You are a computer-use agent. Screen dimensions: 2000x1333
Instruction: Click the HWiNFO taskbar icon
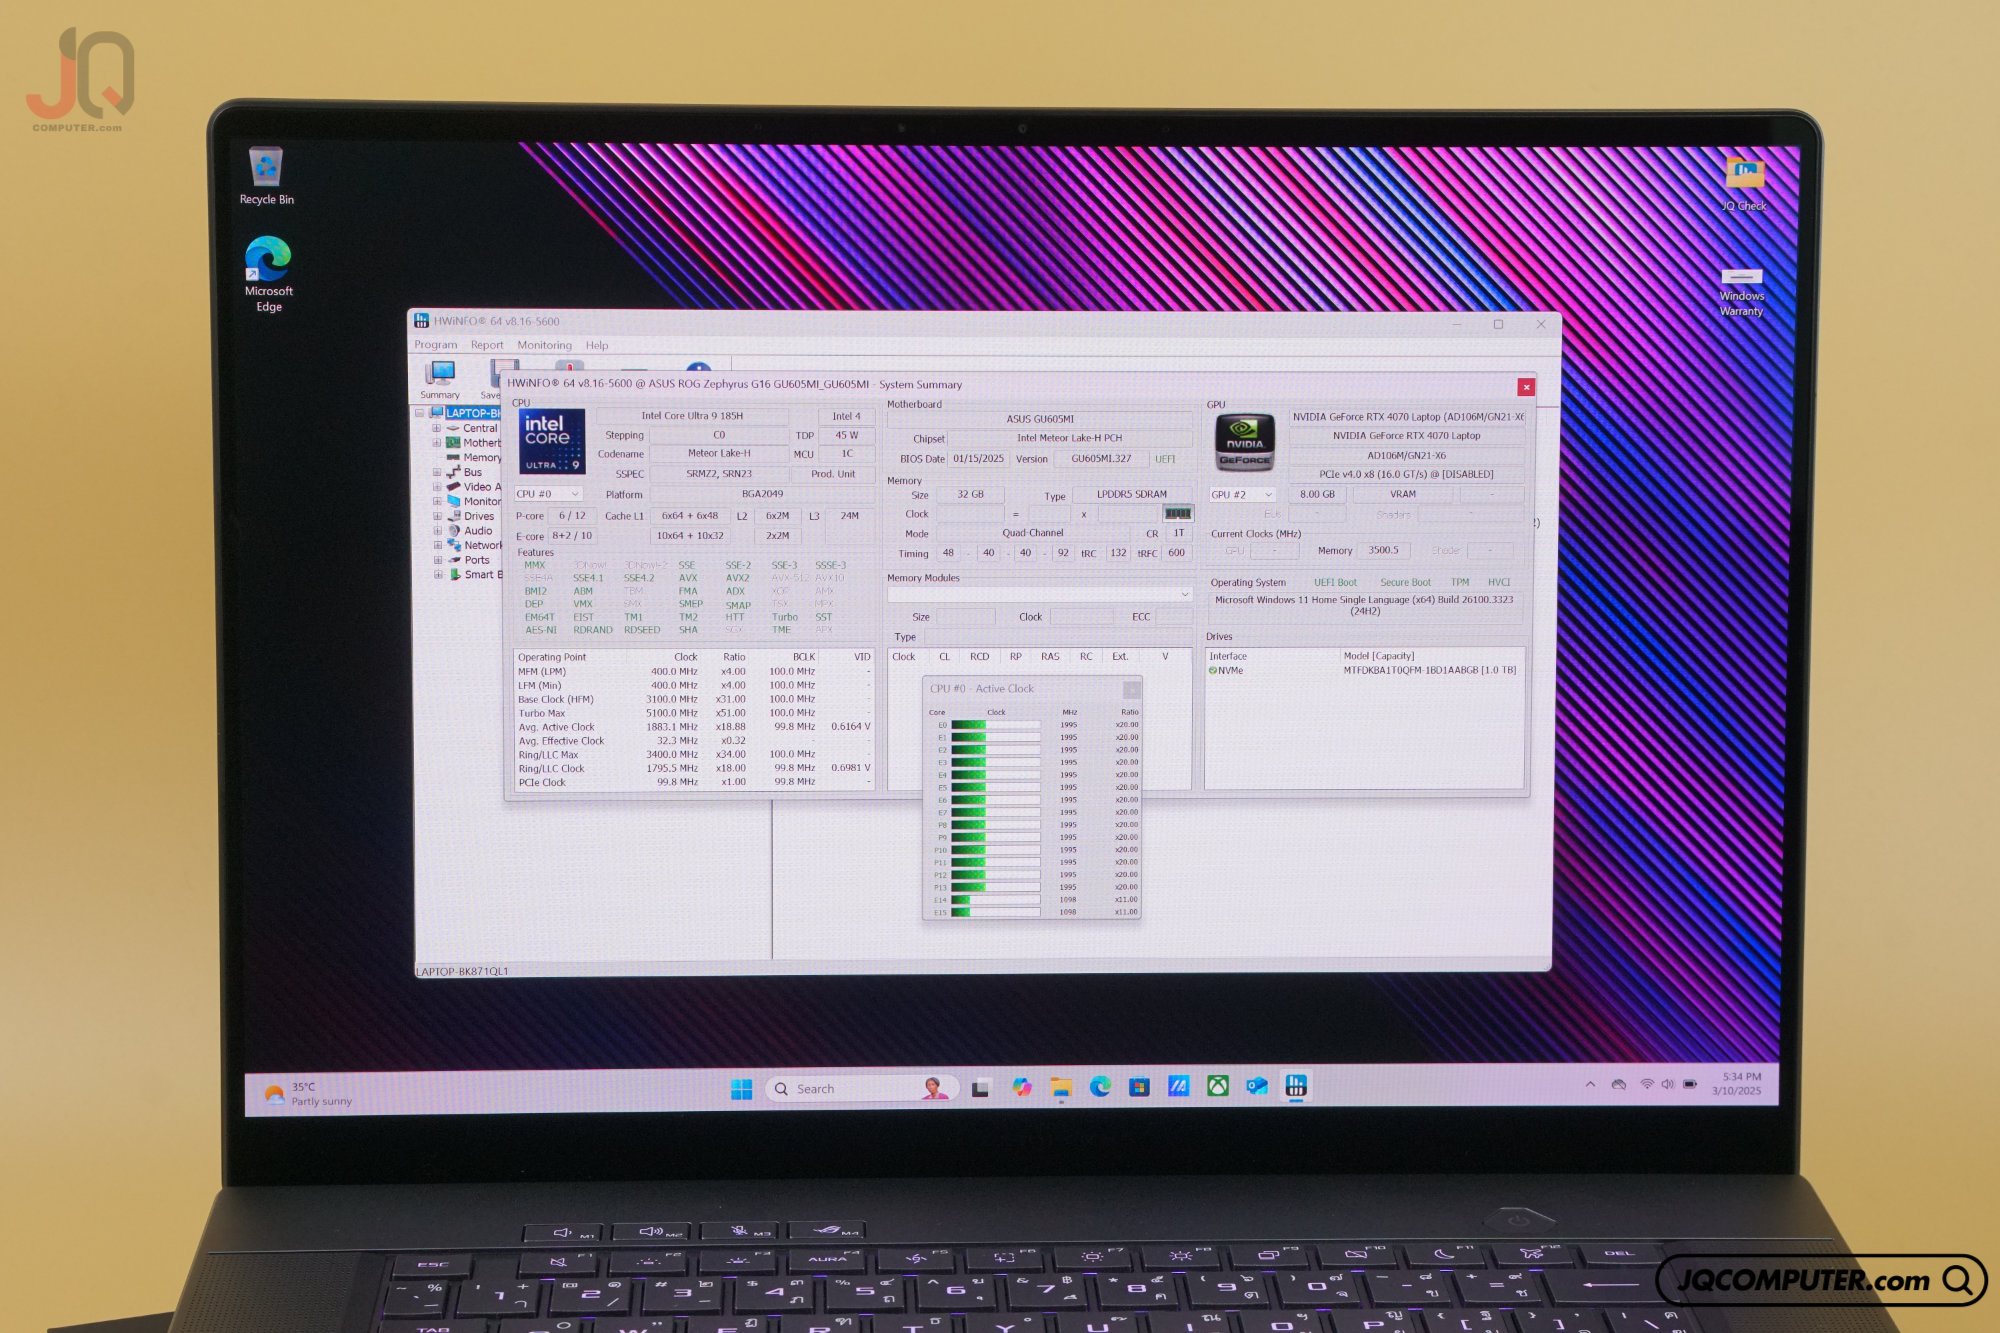1296,1086
